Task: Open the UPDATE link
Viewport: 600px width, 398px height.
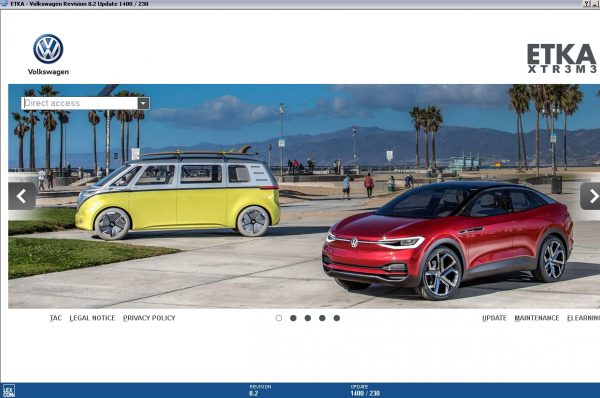Action: (494, 318)
